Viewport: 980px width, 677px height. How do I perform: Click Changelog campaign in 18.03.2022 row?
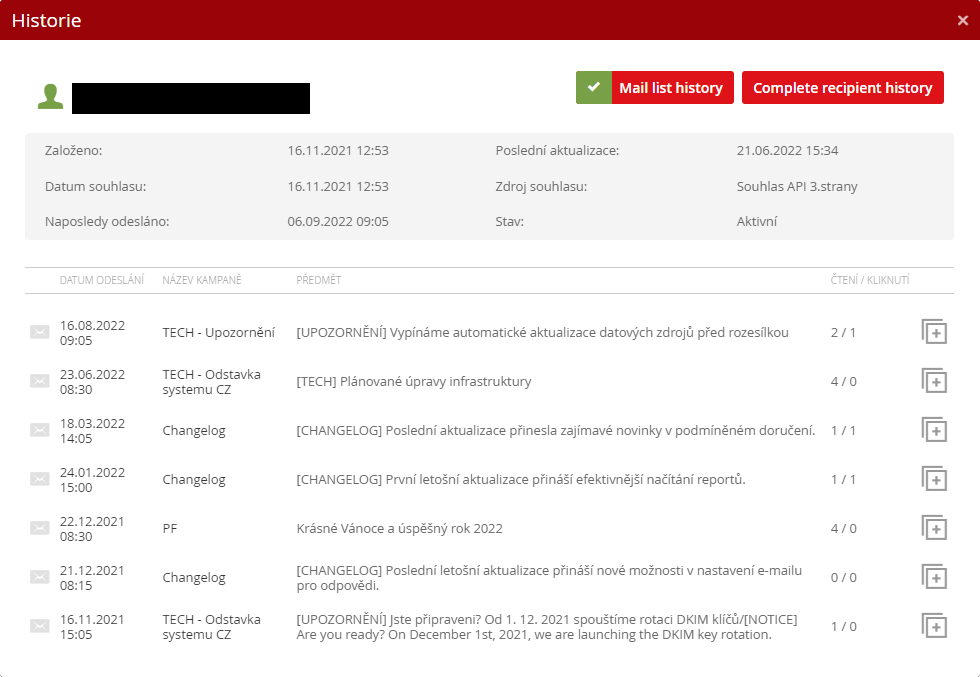tap(194, 430)
